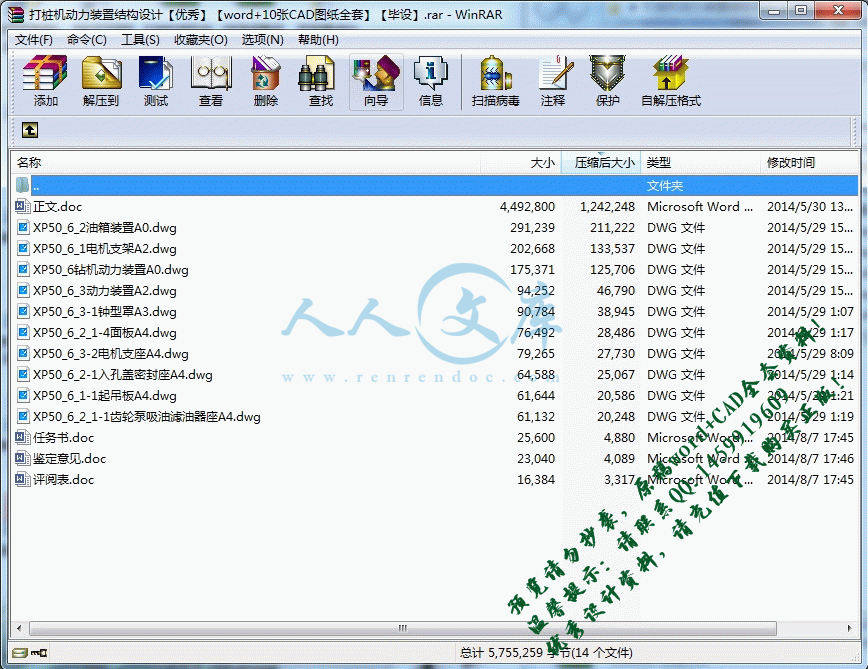Screen dimensions: 868x669
Task: Click the 添加 (Add) toolbar icon
Action: [x=45, y=73]
